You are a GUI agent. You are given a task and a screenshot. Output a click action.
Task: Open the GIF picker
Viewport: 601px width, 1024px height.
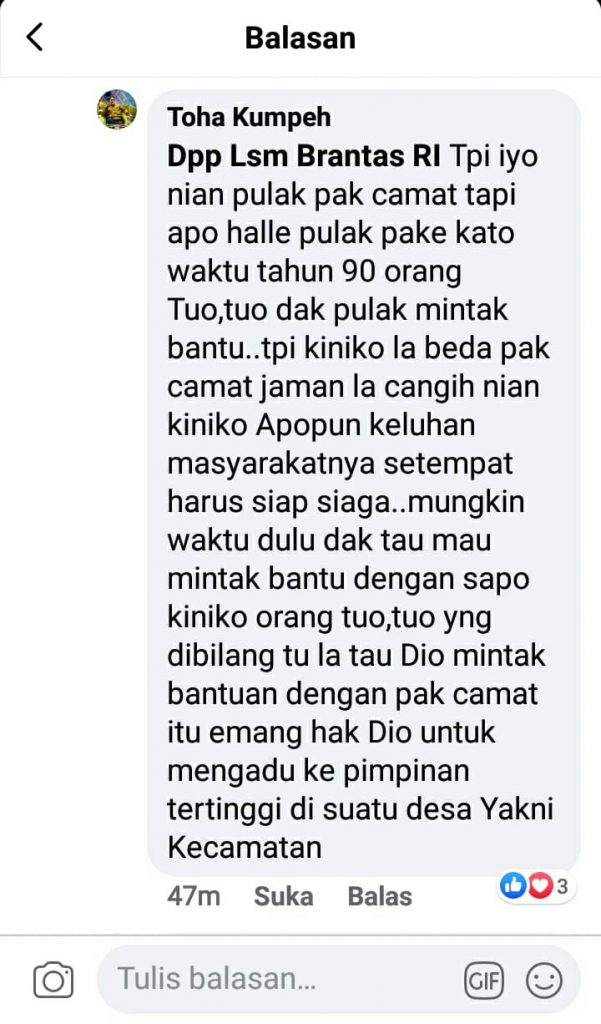point(483,980)
